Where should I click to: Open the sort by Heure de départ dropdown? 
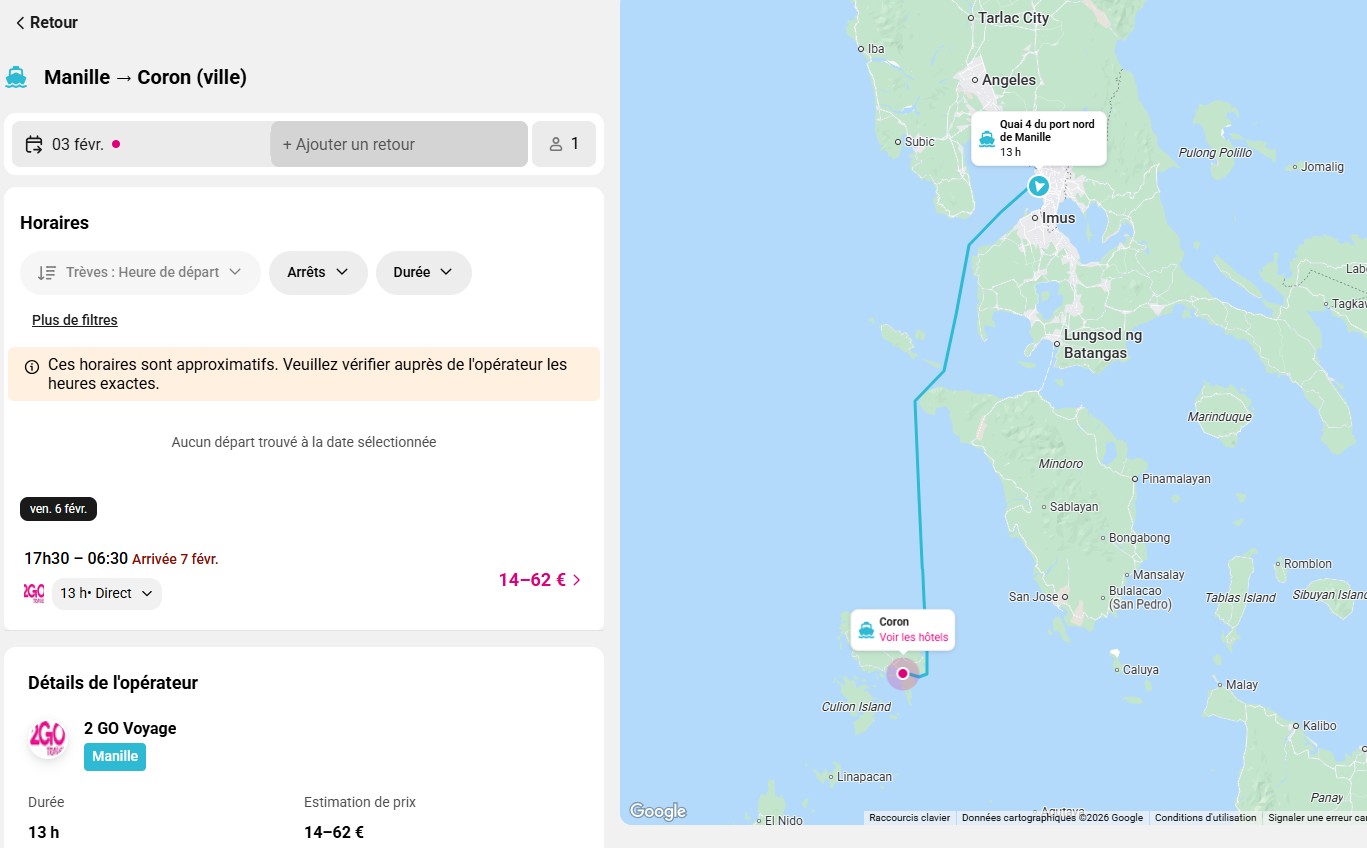(140, 272)
